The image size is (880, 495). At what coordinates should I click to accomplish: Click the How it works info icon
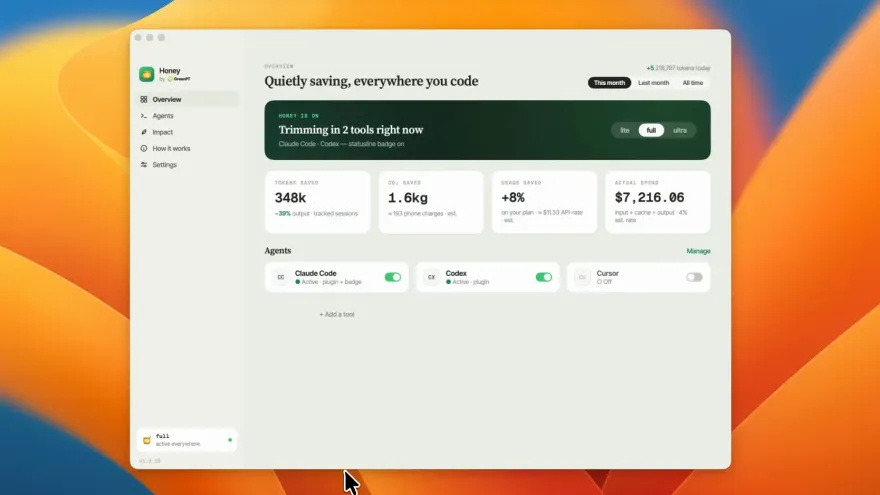[144, 148]
